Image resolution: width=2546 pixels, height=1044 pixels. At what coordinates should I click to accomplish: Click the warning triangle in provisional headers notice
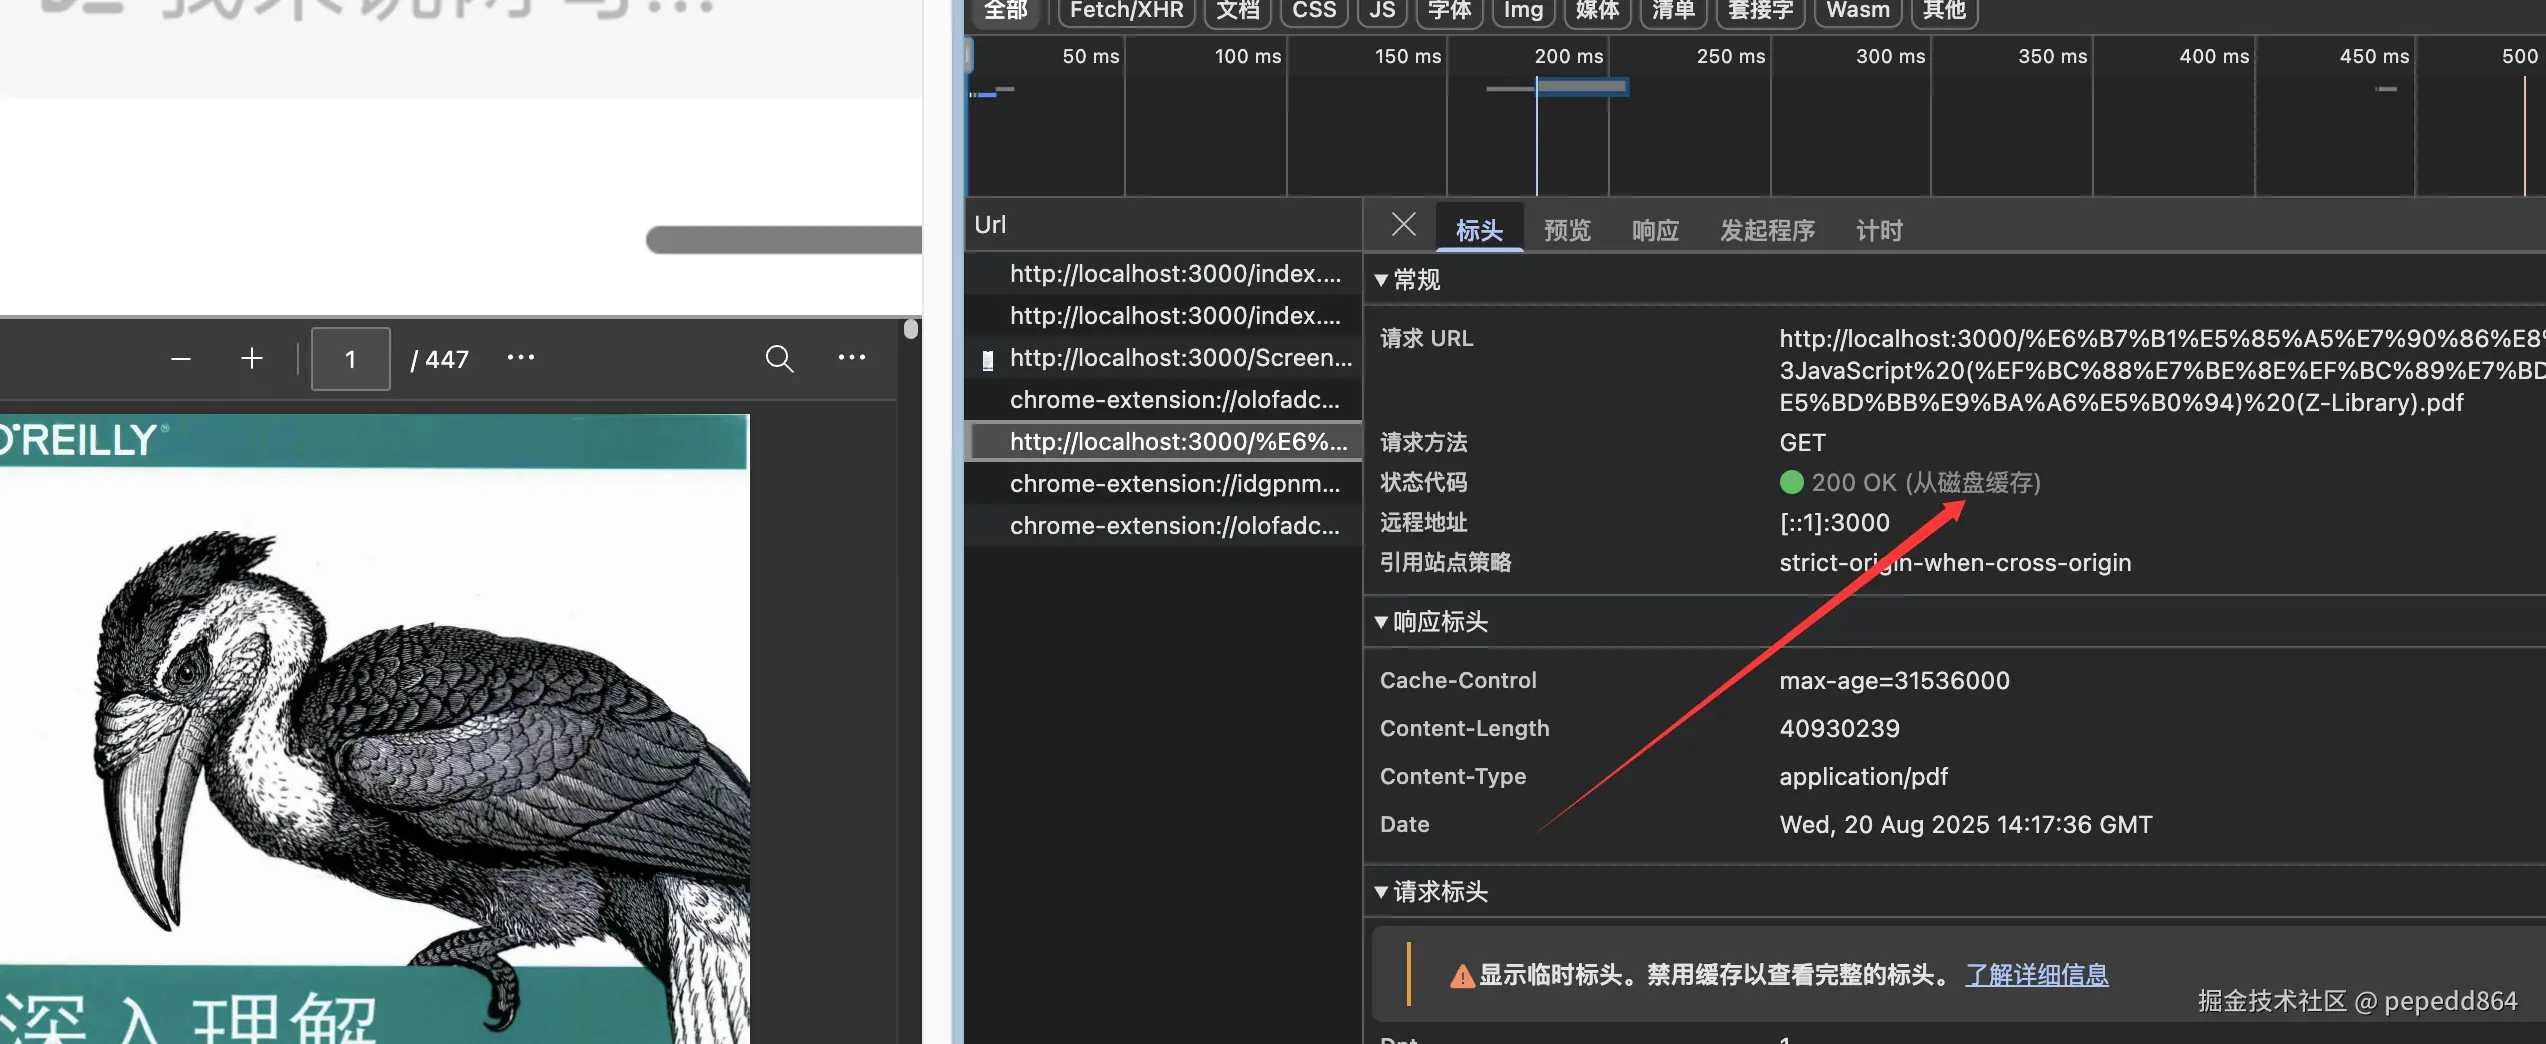[x=1462, y=976]
